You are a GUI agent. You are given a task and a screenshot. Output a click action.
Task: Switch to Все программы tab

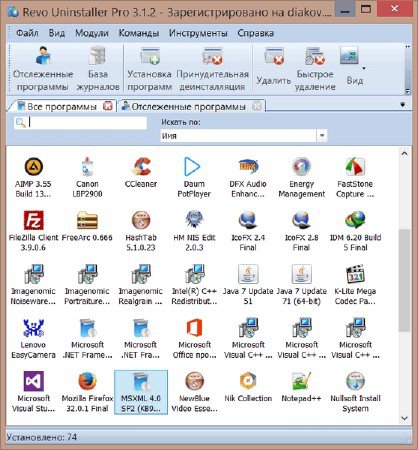pyautogui.click(x=62, y=106)
